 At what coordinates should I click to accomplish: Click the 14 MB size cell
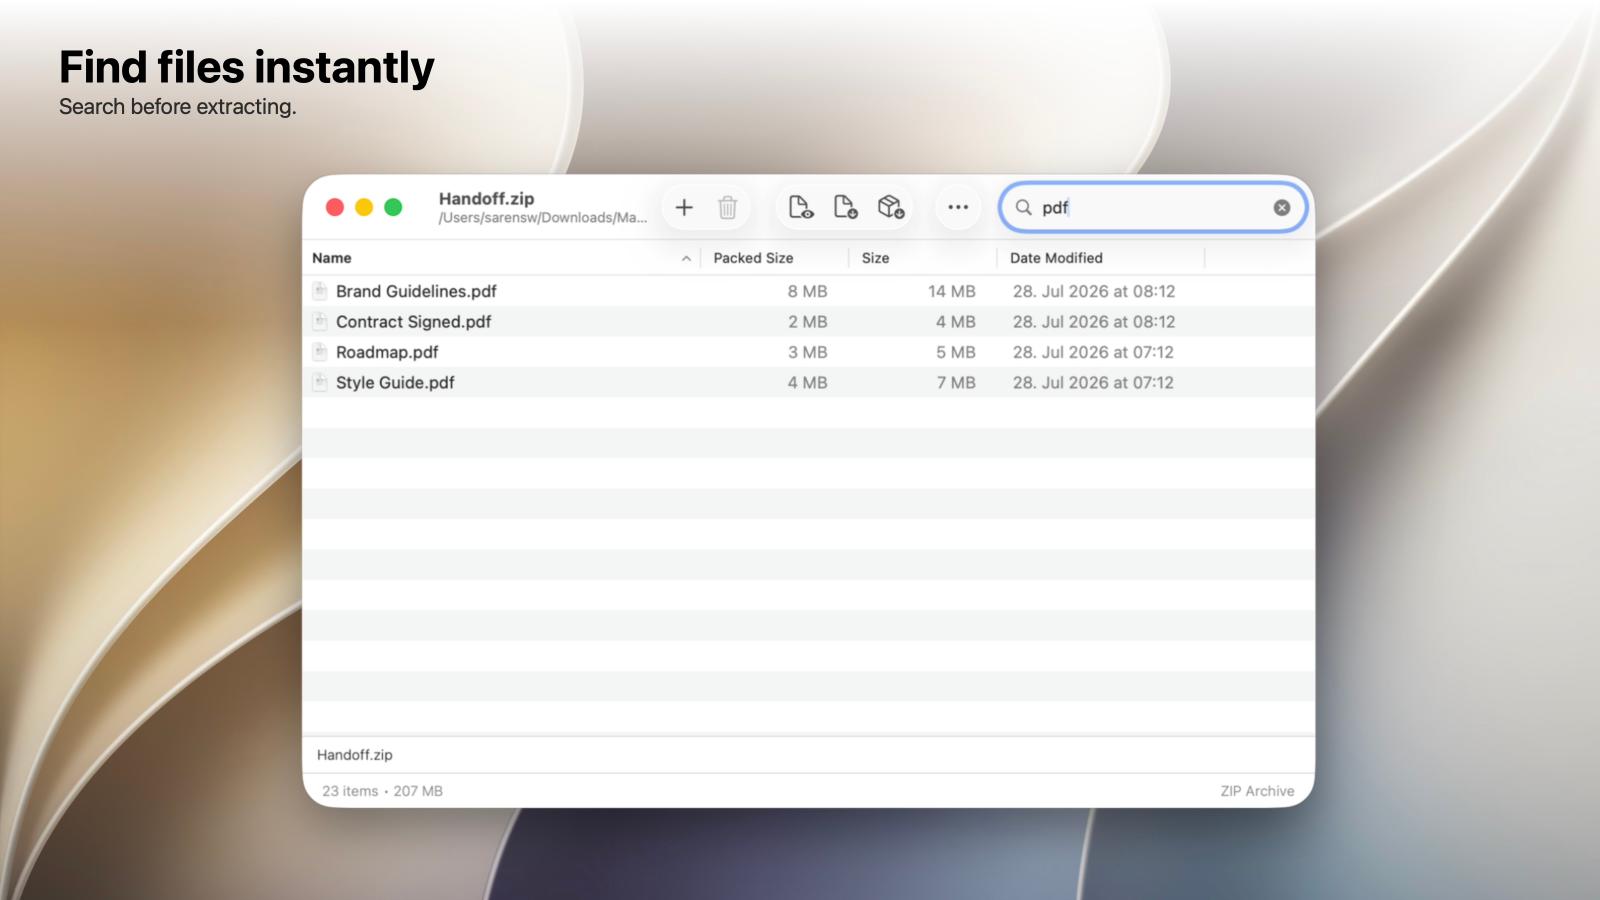click(951, 291)
